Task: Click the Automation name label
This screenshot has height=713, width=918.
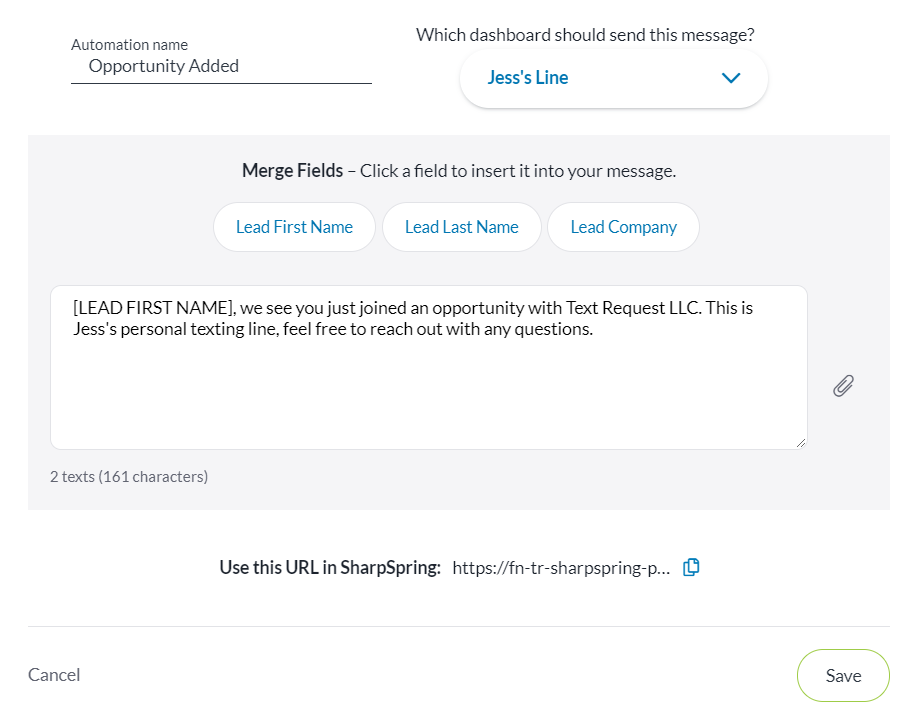Action: tap(129, 45)
